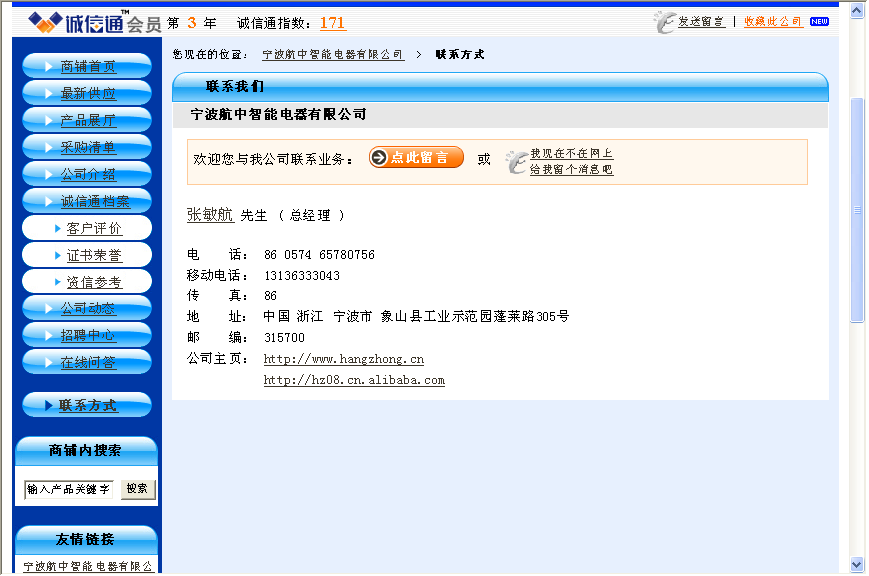Go to 最新供应 sidebar item
Screen dimensions: 869x576
coord(87,94)
